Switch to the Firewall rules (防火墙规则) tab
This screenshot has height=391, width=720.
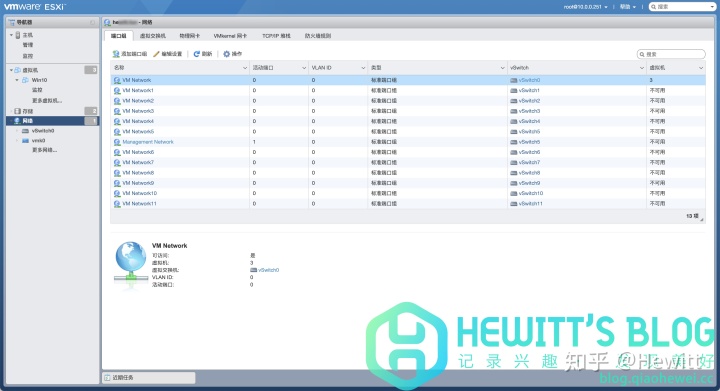click(x=318, y=36)
